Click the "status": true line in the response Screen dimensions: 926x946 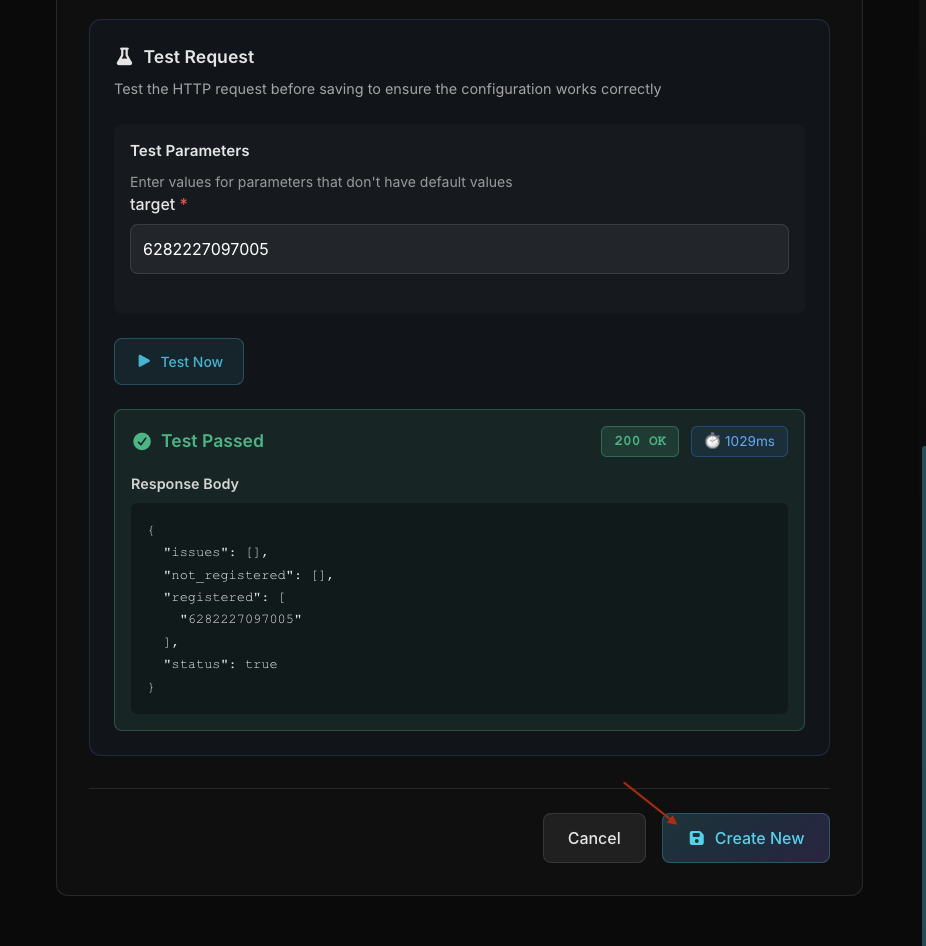coord(220,664)
